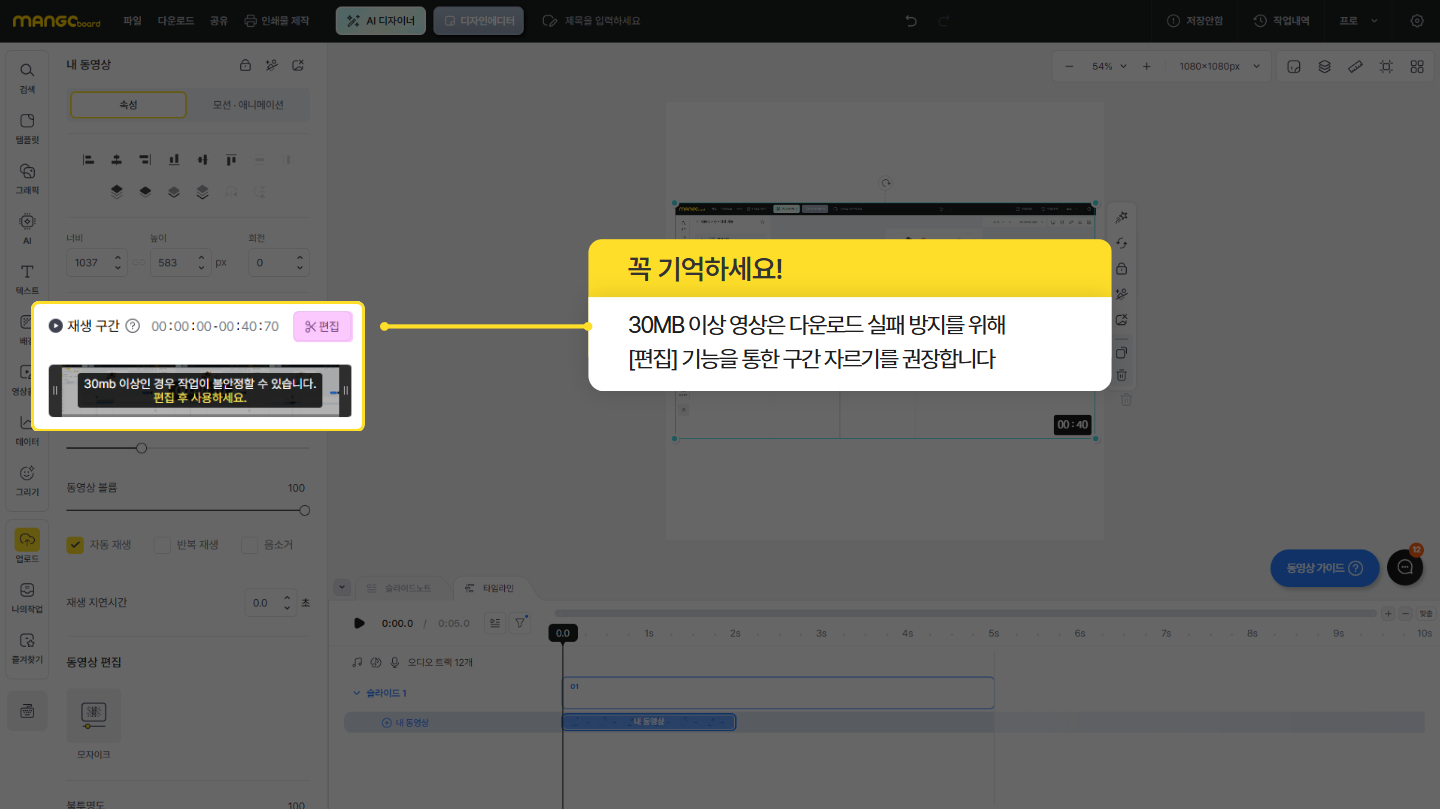Click the undo arrow in top bar
The width and height of the screenshot is (1440, 809).
pyautogui.click(x=910, y=21)
